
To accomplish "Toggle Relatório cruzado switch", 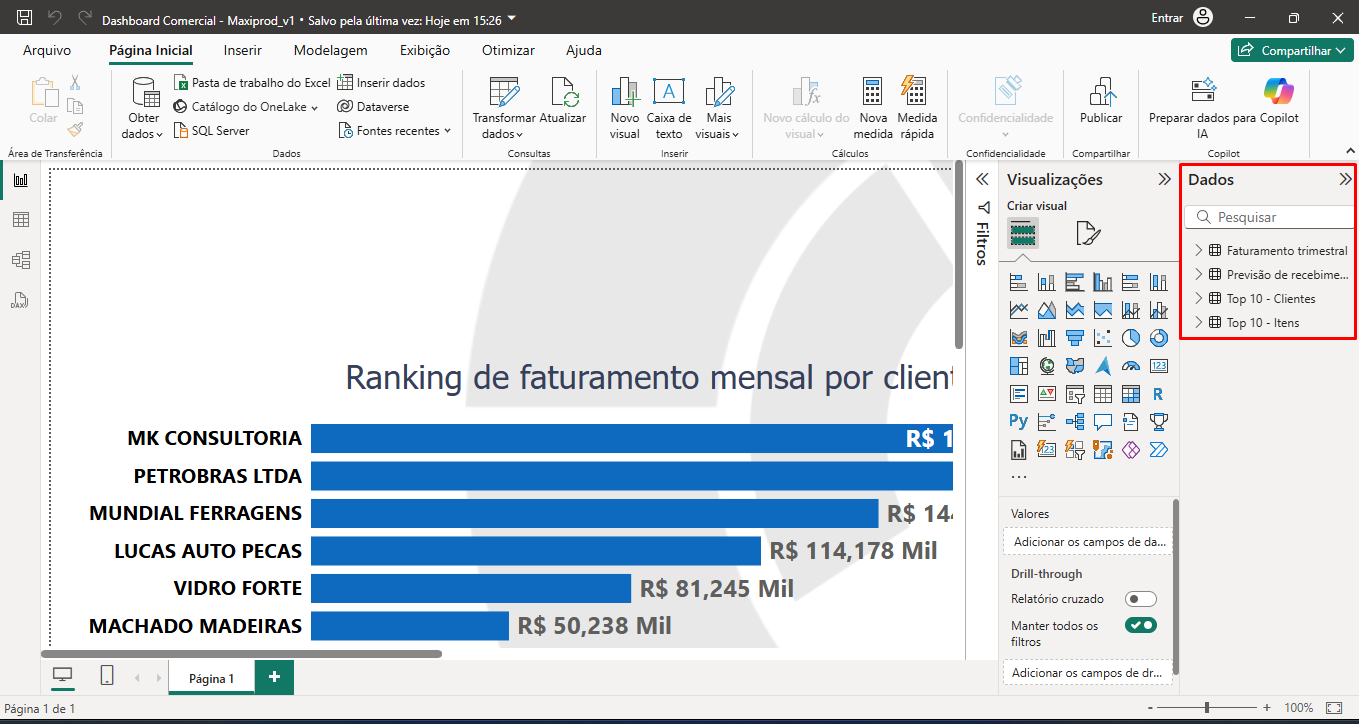I will coord(1140,599).
